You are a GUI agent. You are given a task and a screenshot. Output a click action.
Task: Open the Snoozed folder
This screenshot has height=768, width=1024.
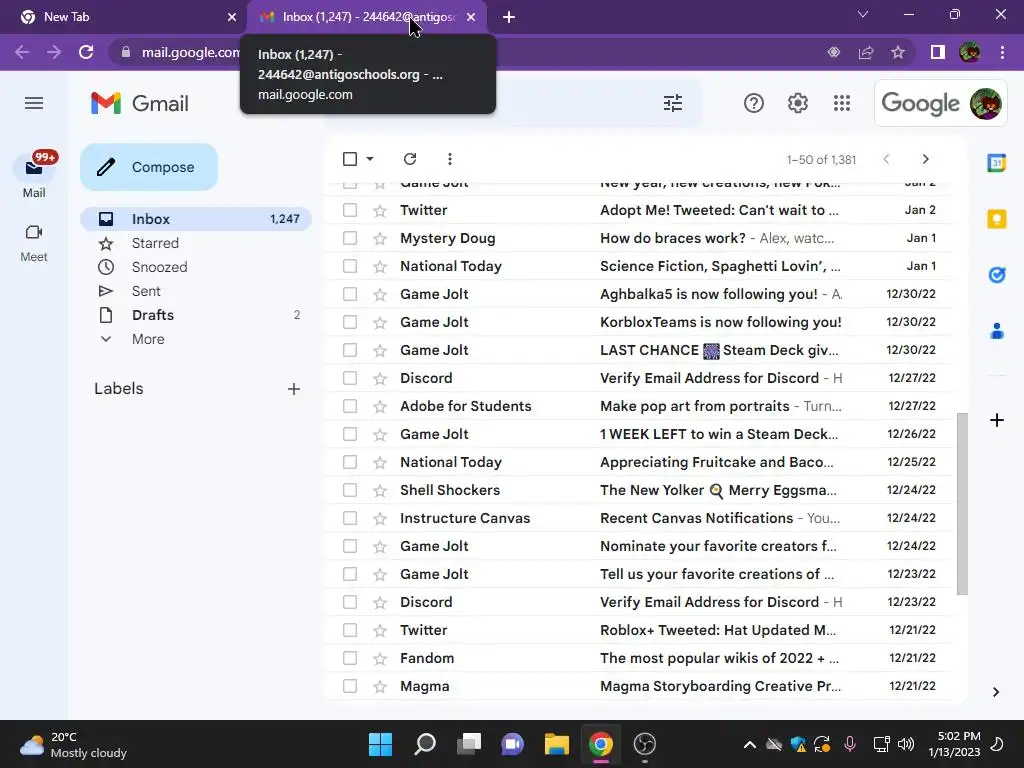[x=196, y=267]
